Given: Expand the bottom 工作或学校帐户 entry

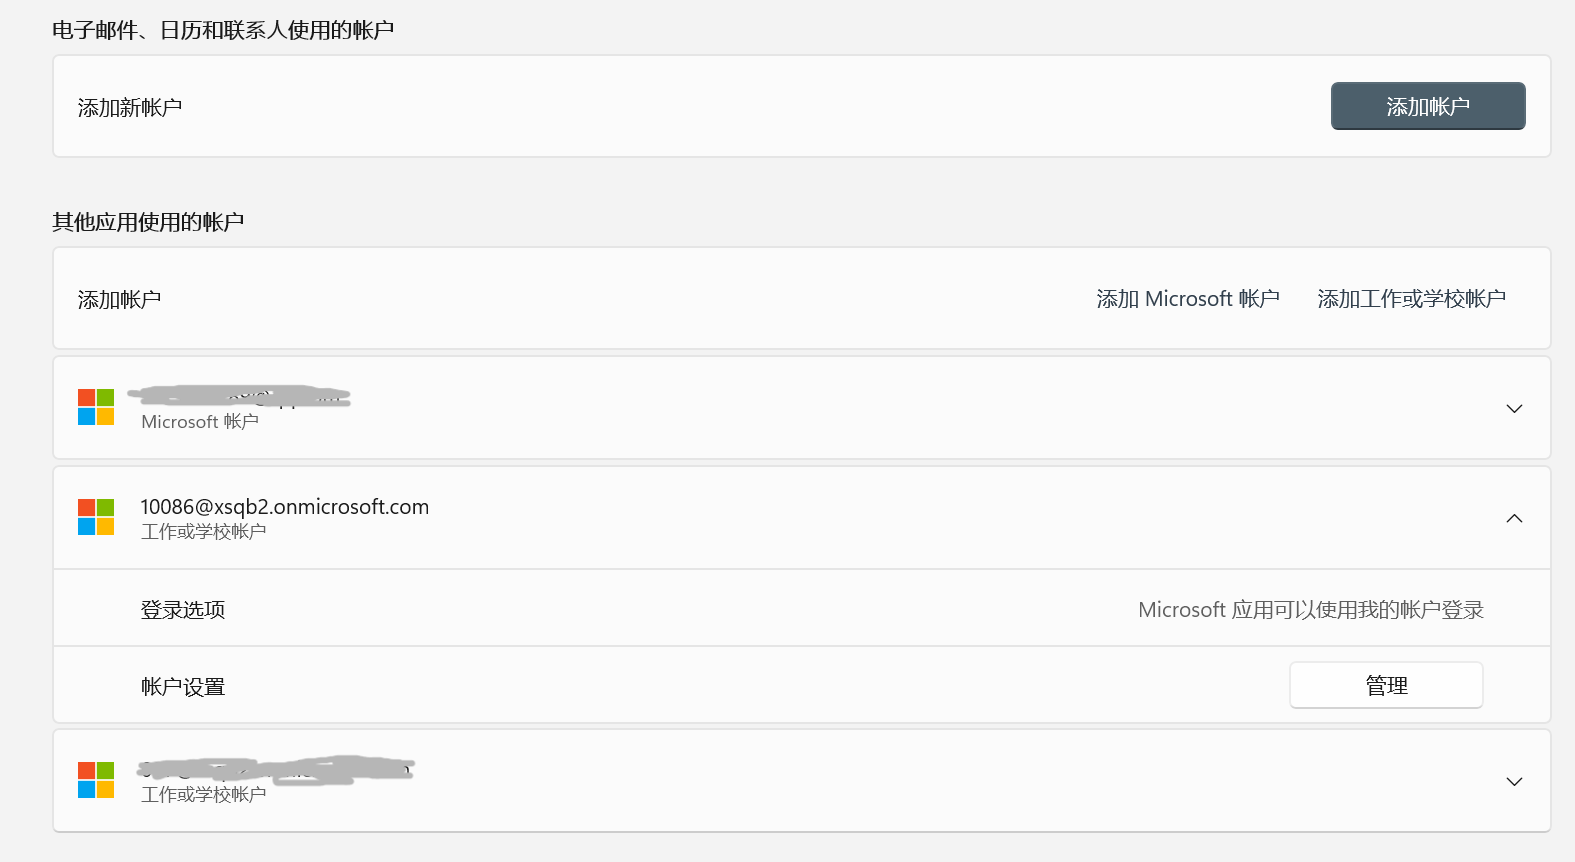Looking at the screenshot, I should (1514, 781).
